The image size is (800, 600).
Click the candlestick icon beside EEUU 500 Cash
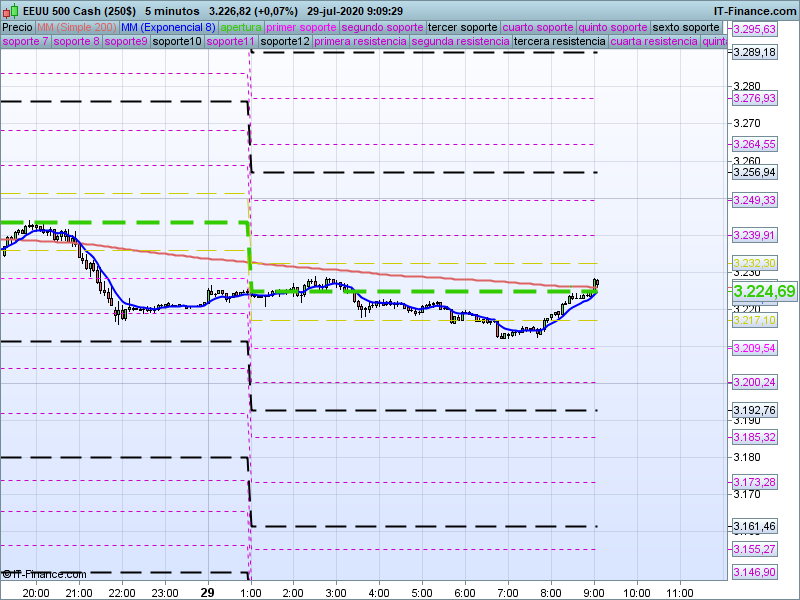coord(10,10)
